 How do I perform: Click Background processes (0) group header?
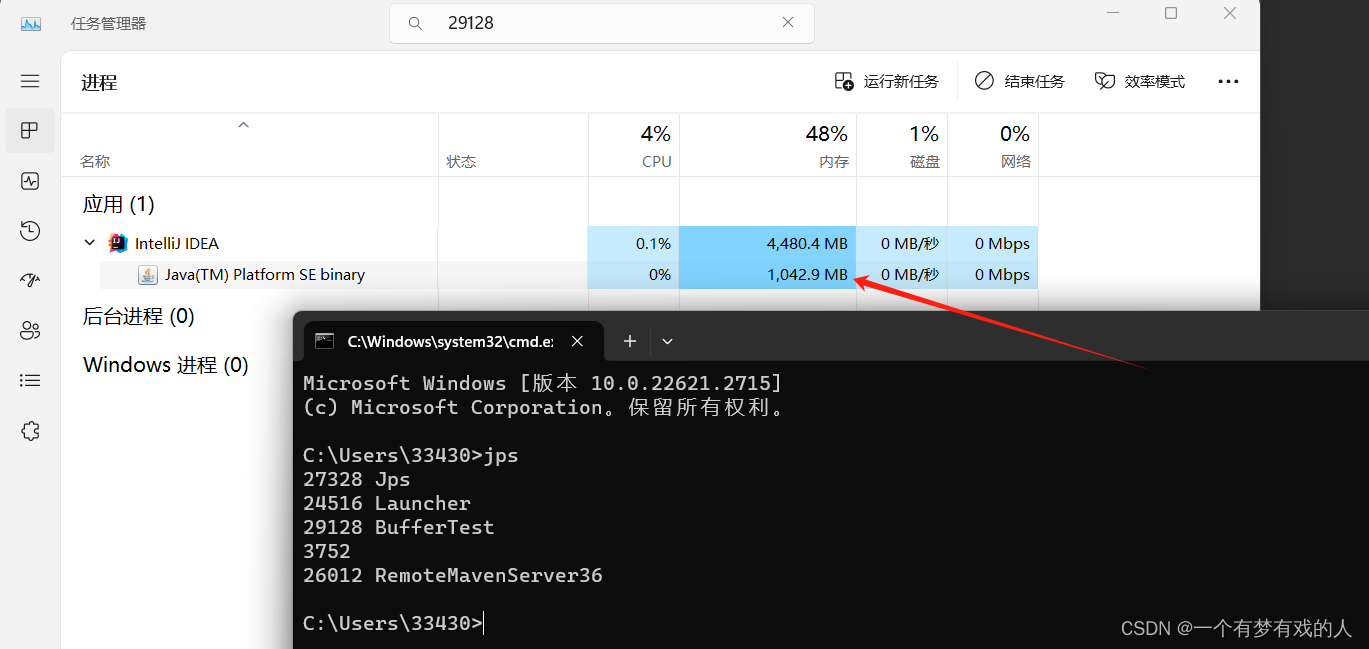(x=138, y=316)
